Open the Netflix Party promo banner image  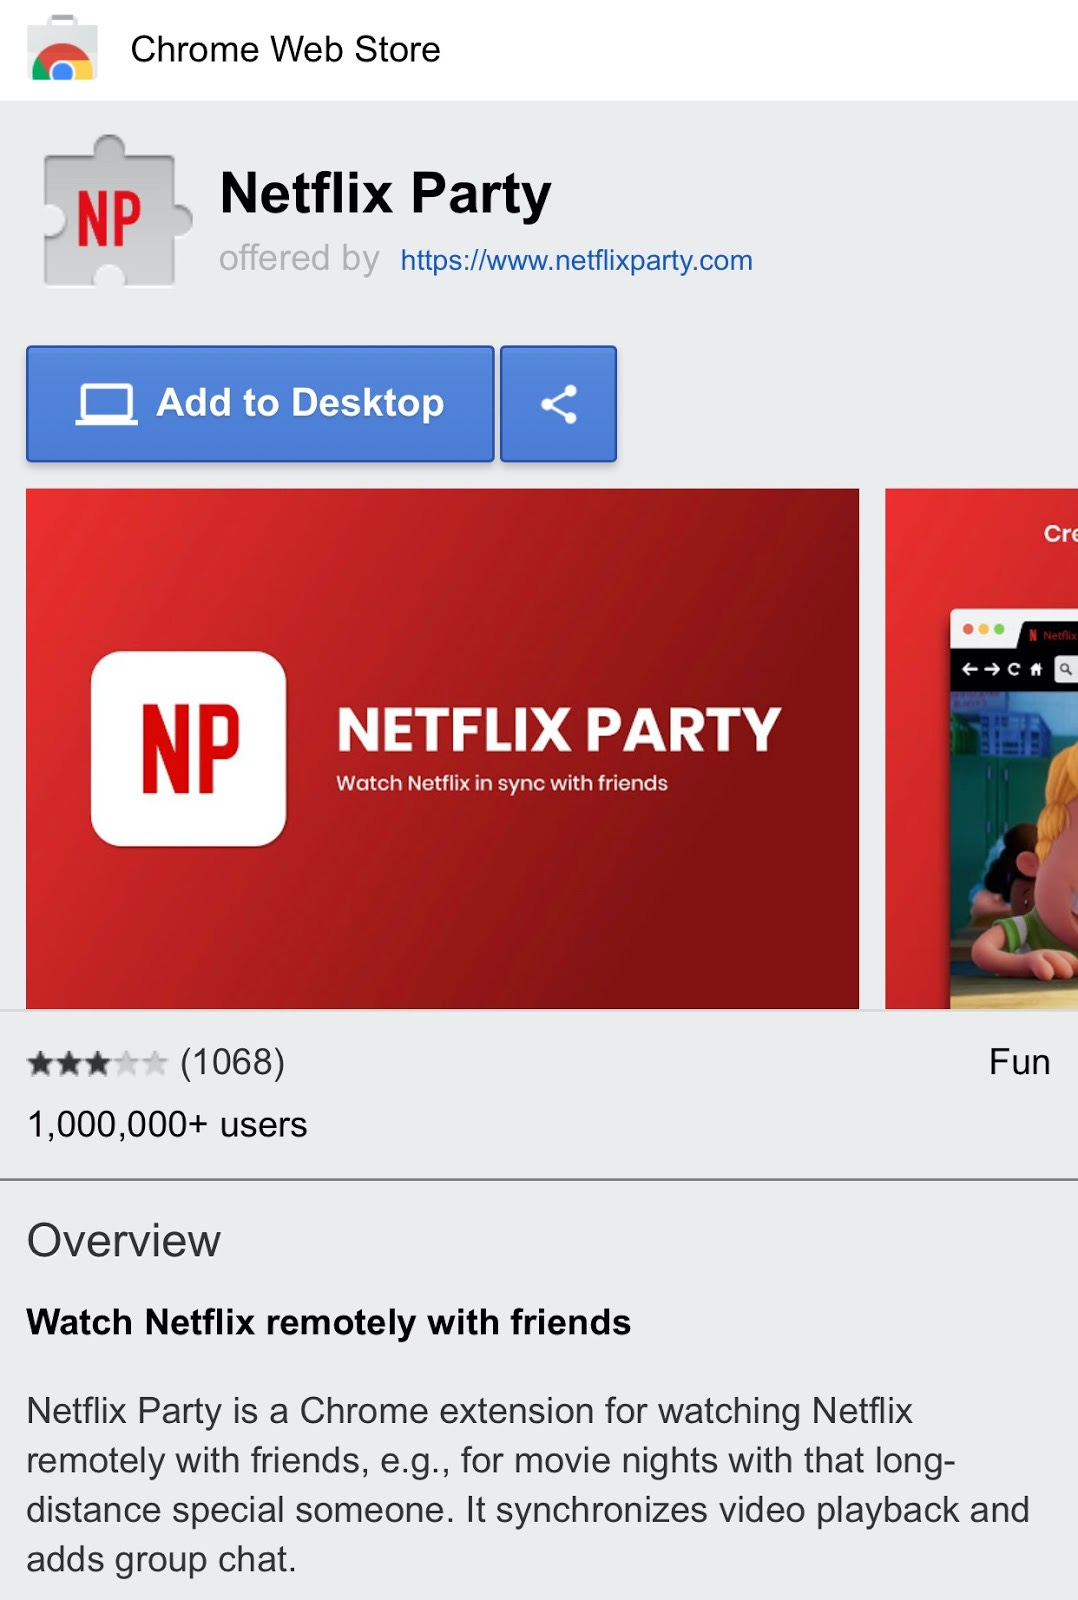click(442, 748)
